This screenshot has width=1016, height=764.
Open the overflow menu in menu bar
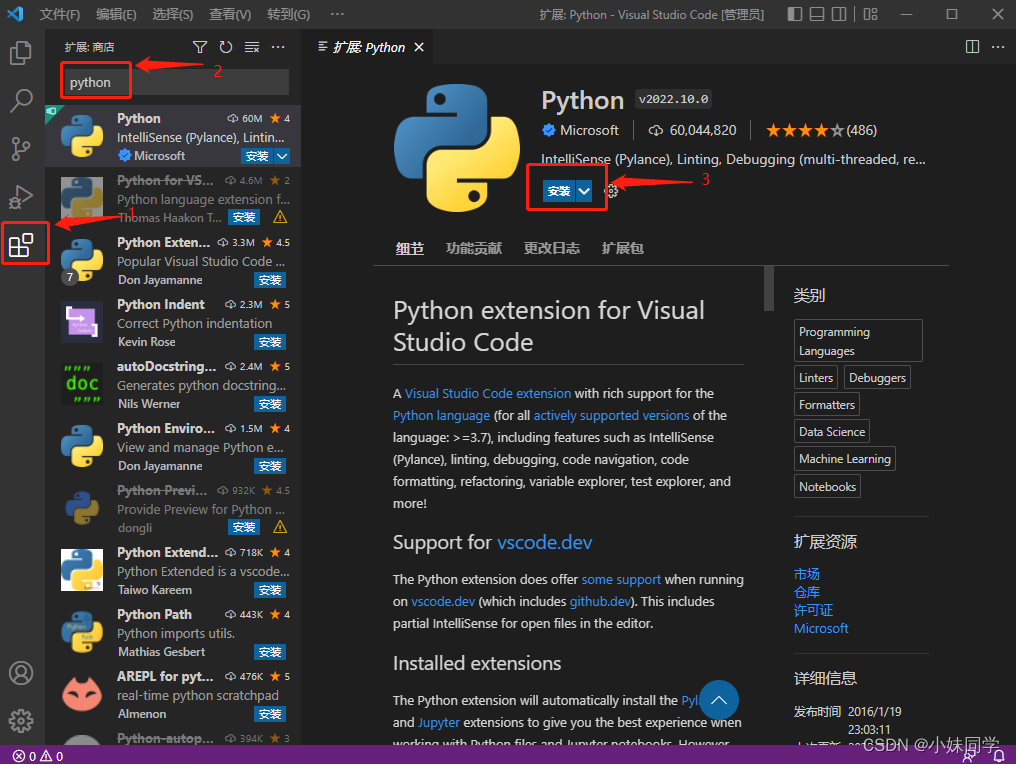coord(337,14)
